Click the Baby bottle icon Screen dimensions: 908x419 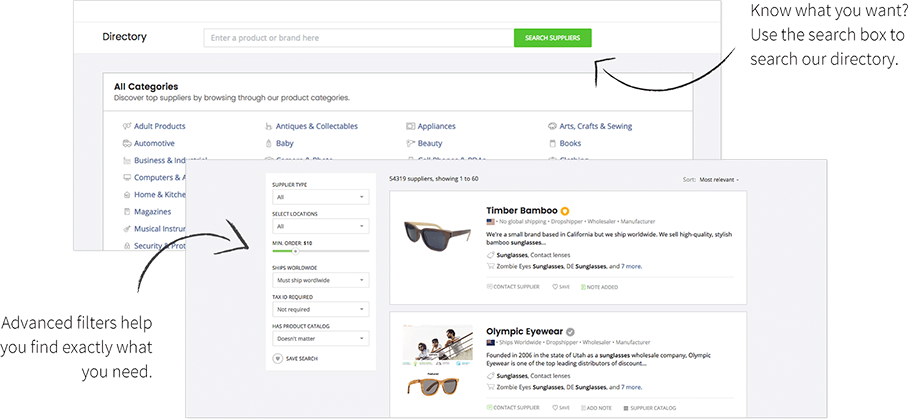tap(268, 144)
